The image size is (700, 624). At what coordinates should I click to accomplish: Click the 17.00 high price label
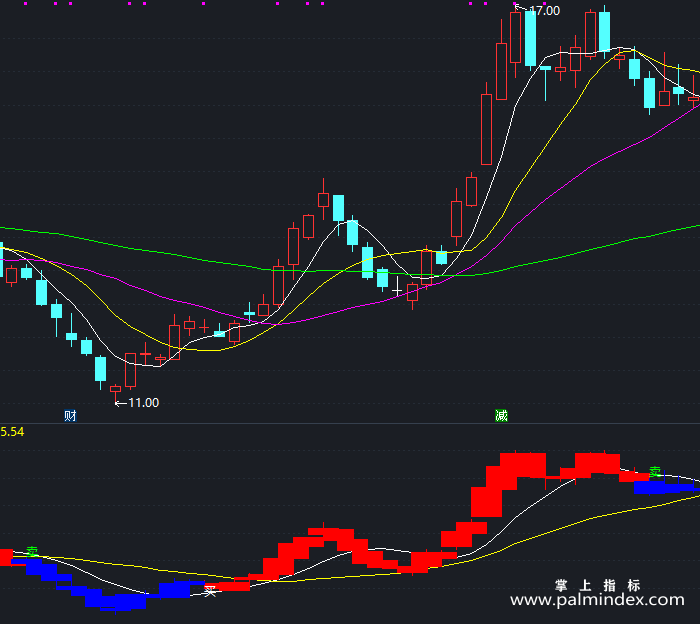[x=544, y=11]
